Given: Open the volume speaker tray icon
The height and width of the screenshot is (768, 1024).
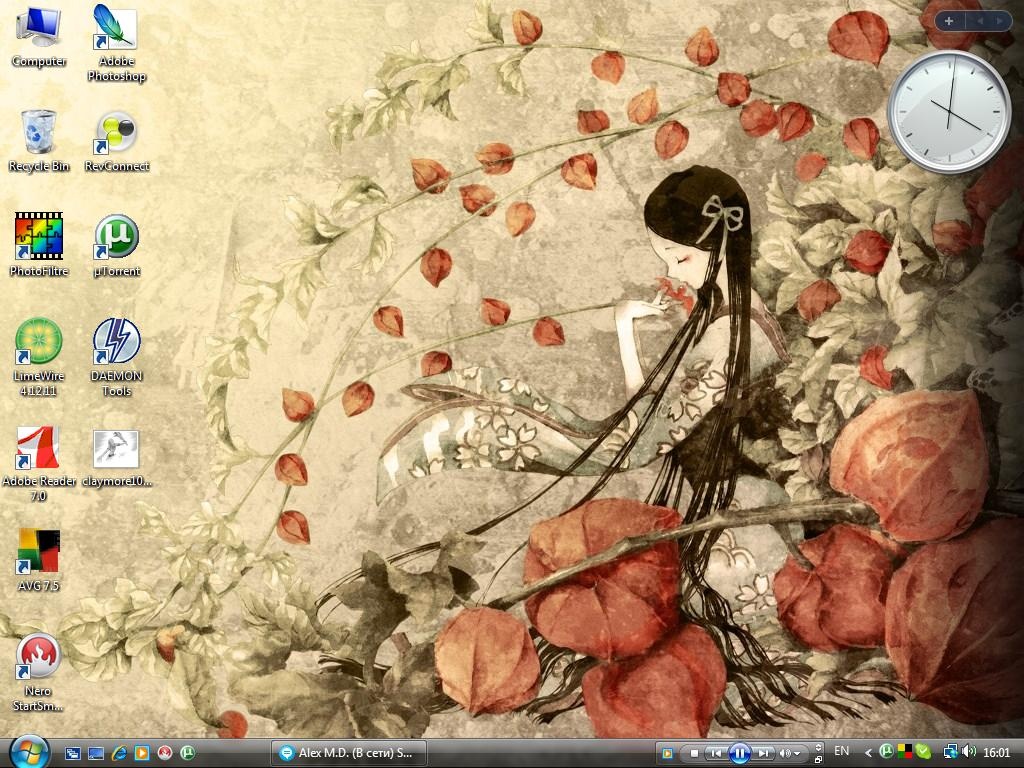Looking at the screenshot, I should [968, 752].
